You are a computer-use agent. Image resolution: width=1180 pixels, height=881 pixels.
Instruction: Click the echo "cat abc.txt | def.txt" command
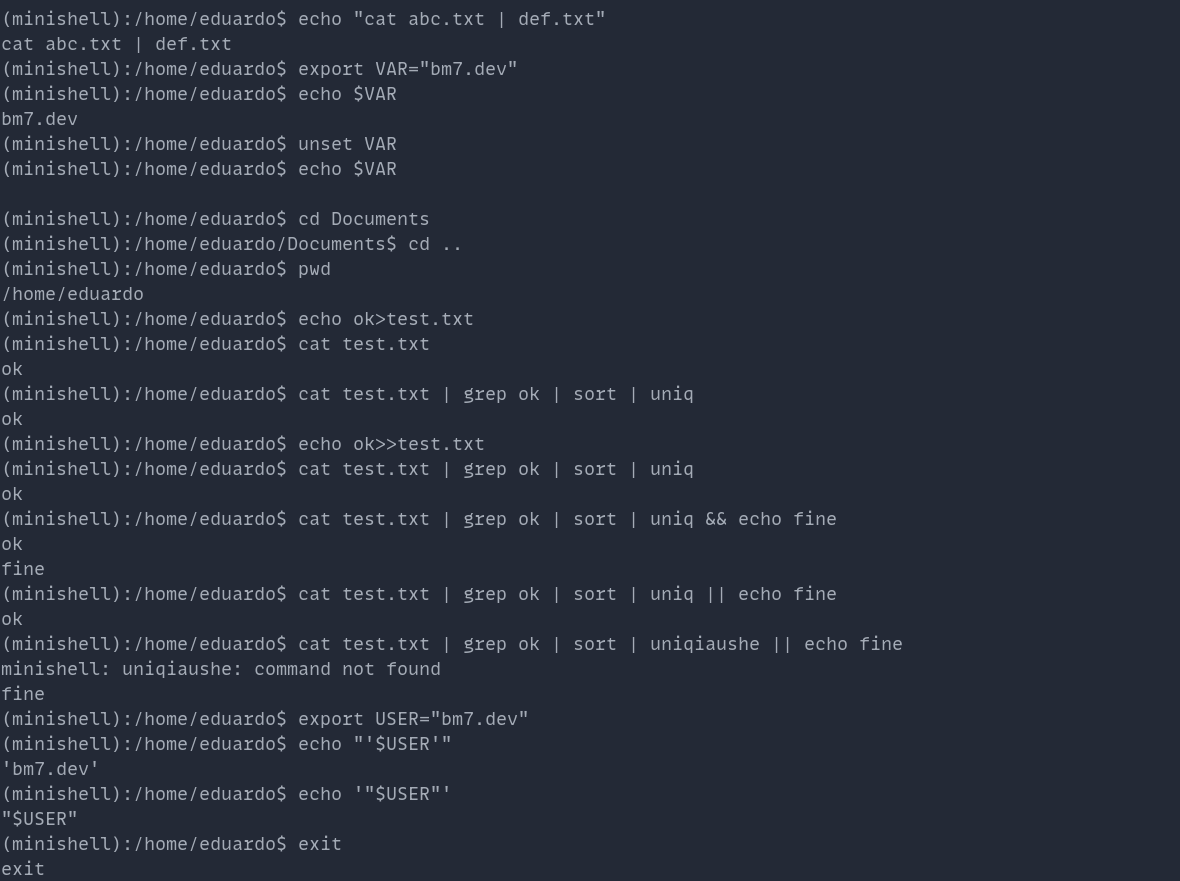pos(452,19)
